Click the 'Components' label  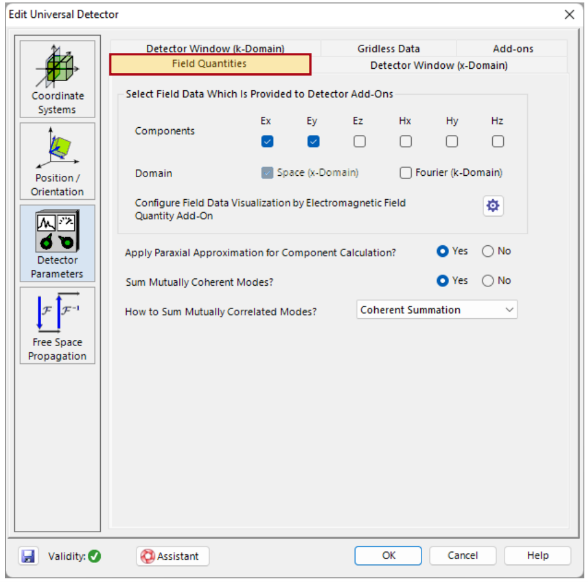point(165,131)
